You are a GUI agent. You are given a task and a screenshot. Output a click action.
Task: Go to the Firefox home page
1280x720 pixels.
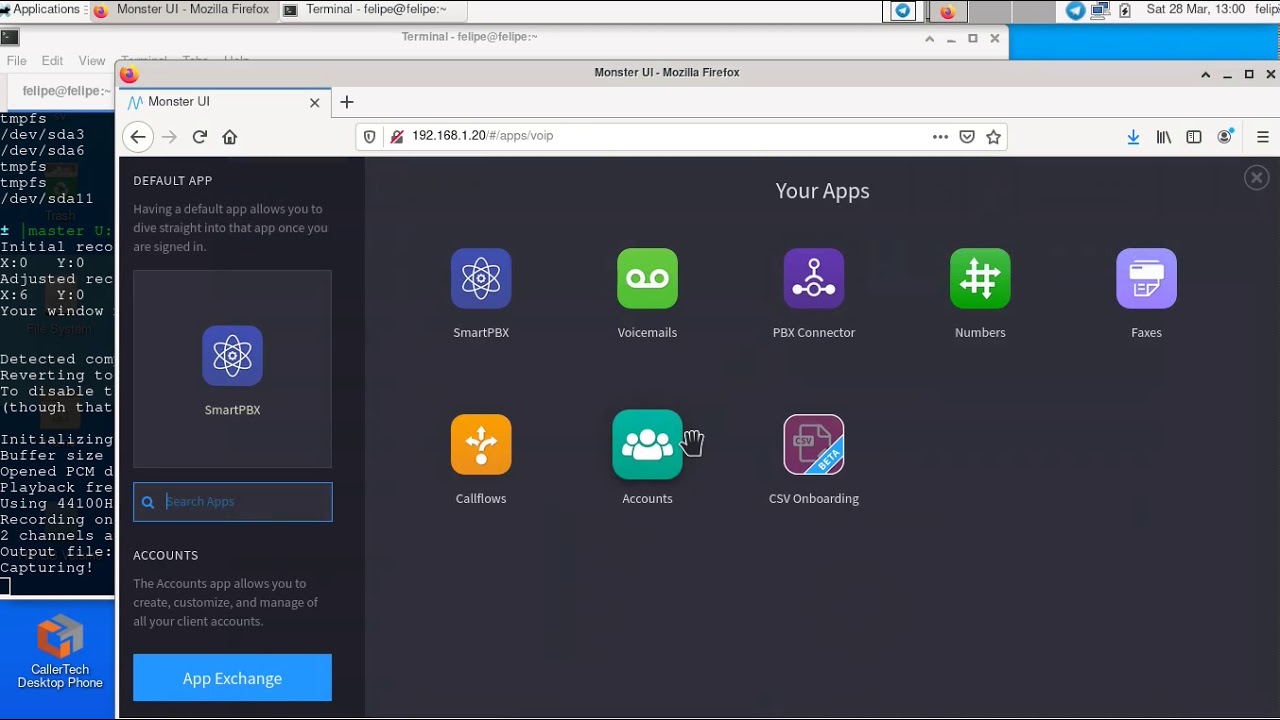tap(230, 137)
